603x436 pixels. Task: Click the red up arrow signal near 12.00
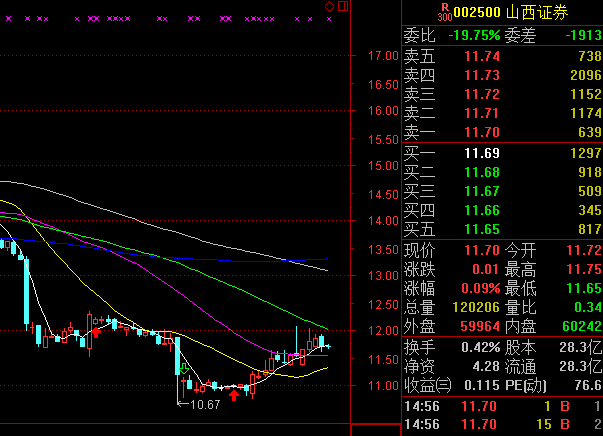[96, 333]
